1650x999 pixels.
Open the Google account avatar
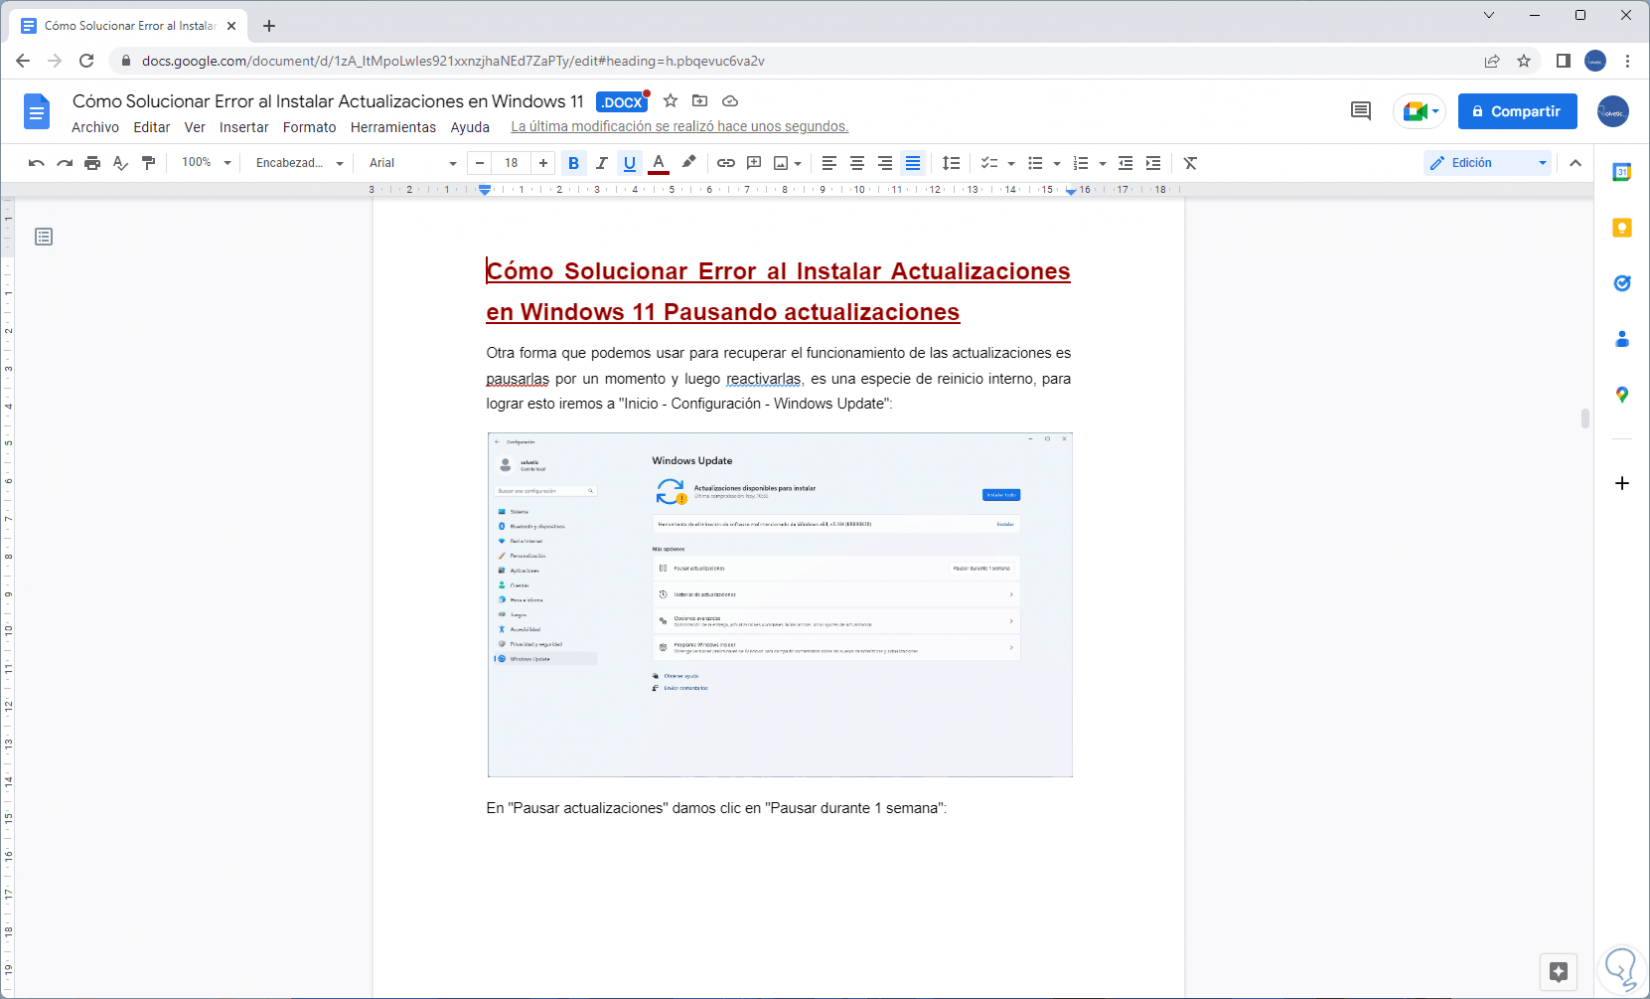(x=1612, y=111)
